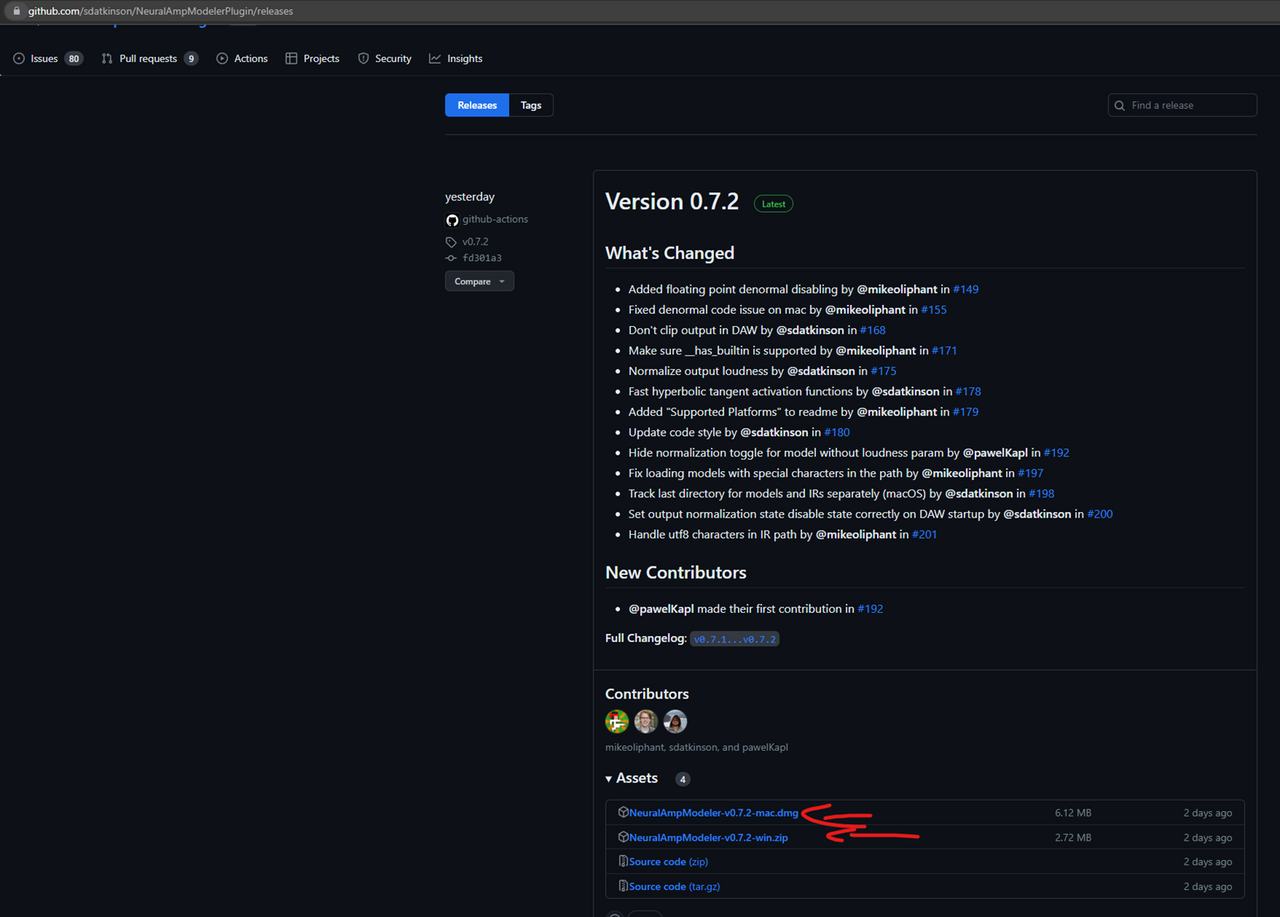Click the Issues count badge 80
This screenshot has width=1280, height=917.
point(74,59)
